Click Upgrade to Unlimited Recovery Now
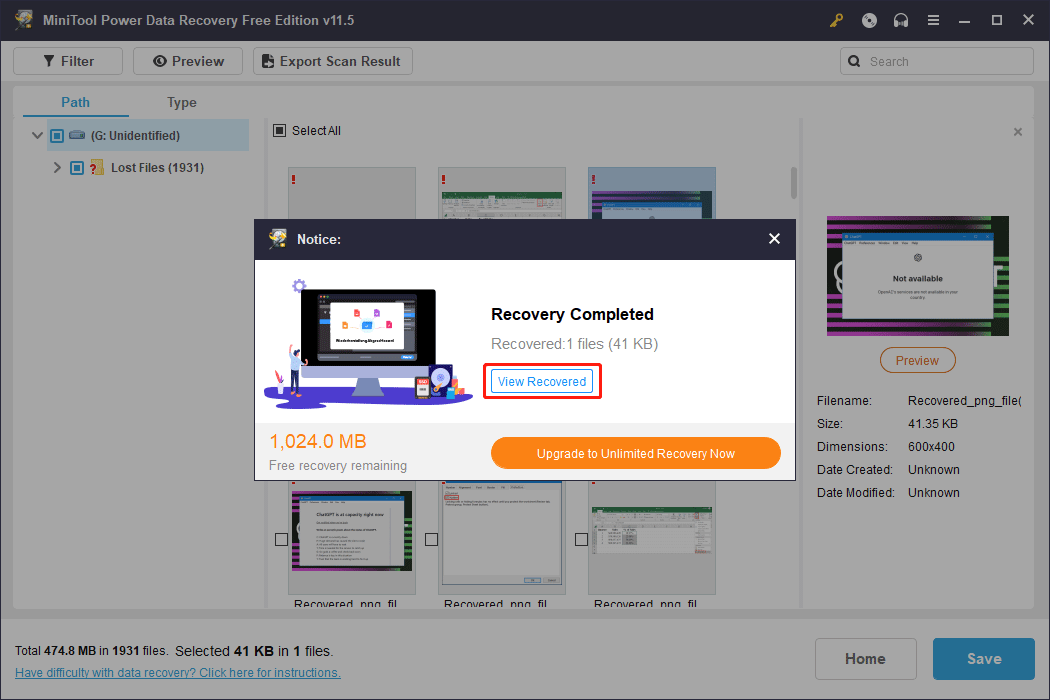Viewport: 1050px width, 700px height. pyautogui.click(x=635, y=453)
